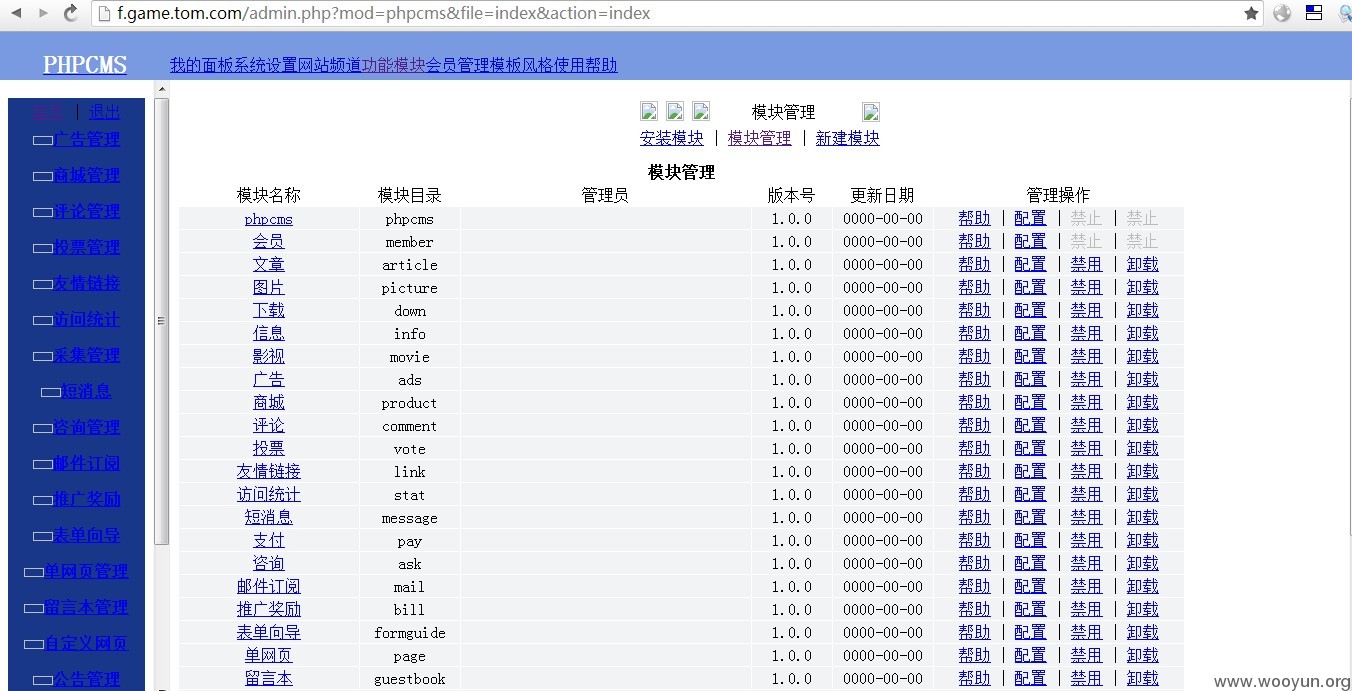This screenshot has width=1352, height=691.
Task: Click 帮助 in the bill module row
Action: pos(974,609)
